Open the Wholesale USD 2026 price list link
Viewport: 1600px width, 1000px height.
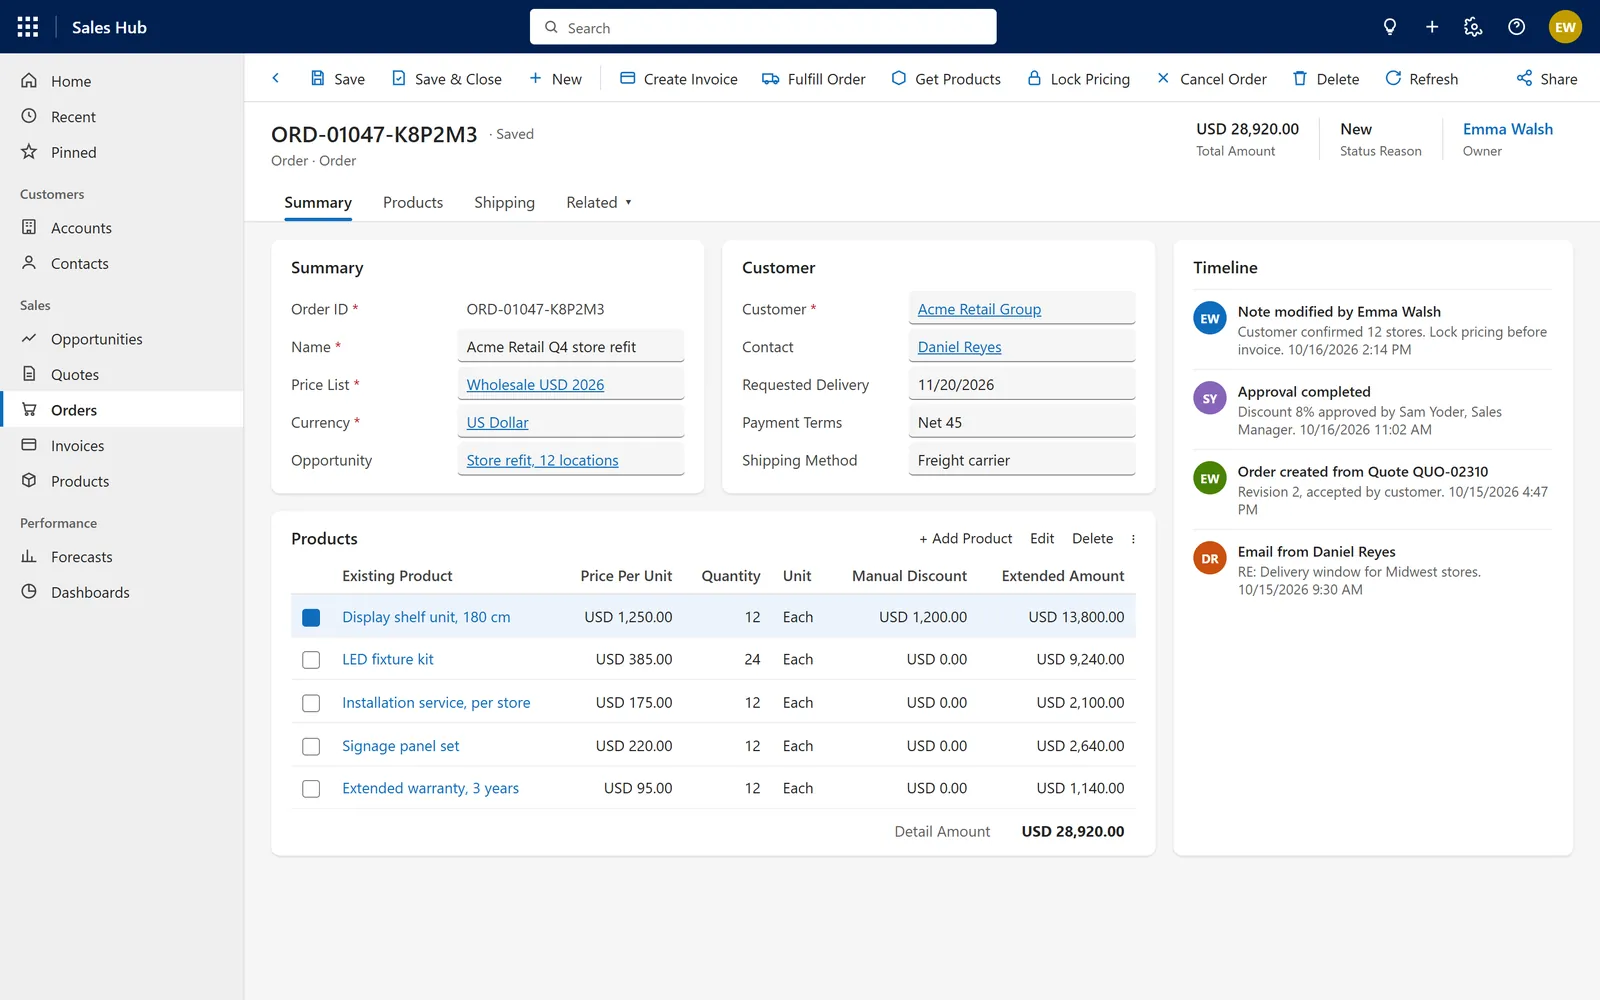[x=535, y=385]
